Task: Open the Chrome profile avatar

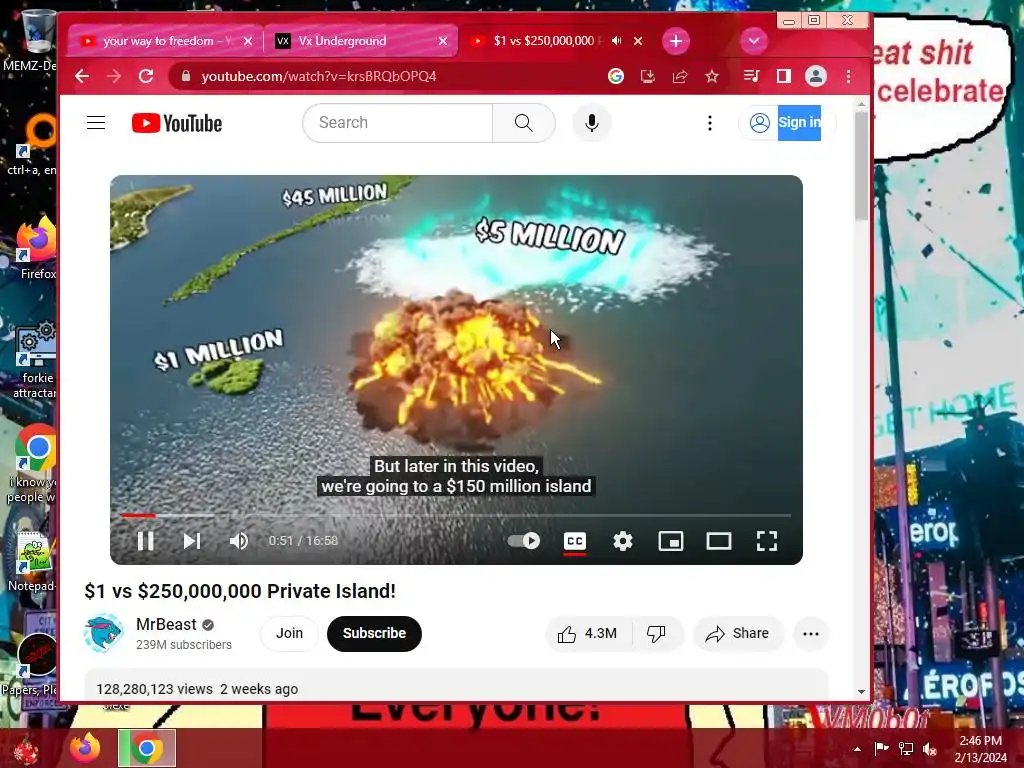Action: point(816,76)
